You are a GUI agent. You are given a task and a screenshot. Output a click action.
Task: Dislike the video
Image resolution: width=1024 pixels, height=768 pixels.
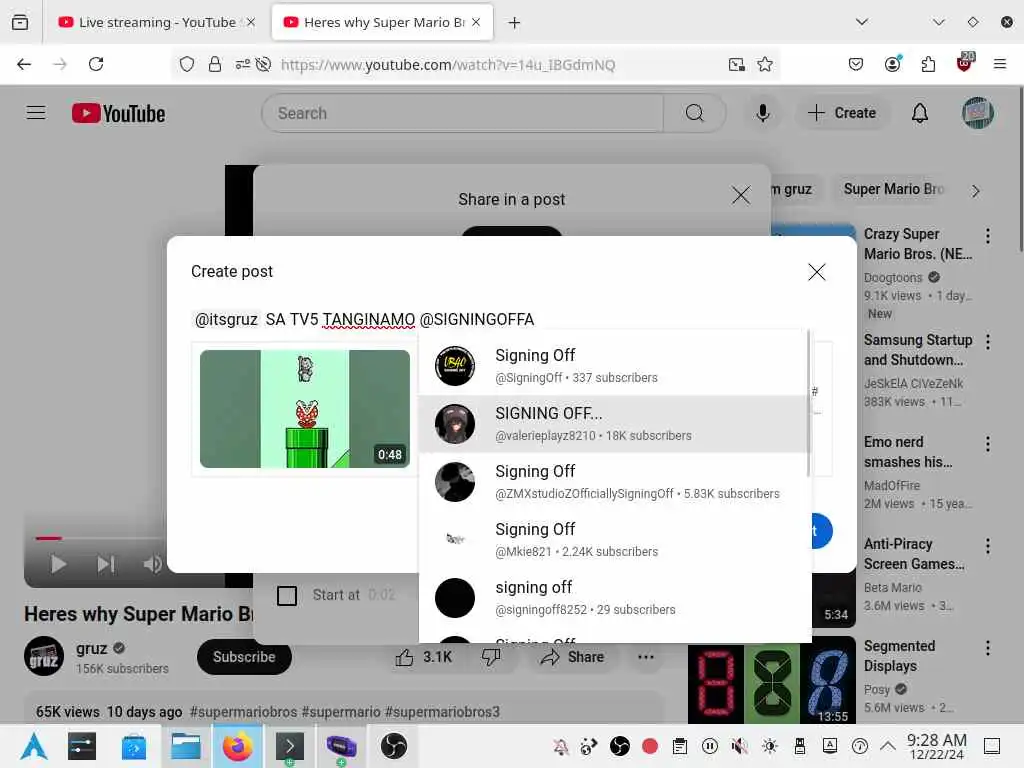click(x=491, y=657)
